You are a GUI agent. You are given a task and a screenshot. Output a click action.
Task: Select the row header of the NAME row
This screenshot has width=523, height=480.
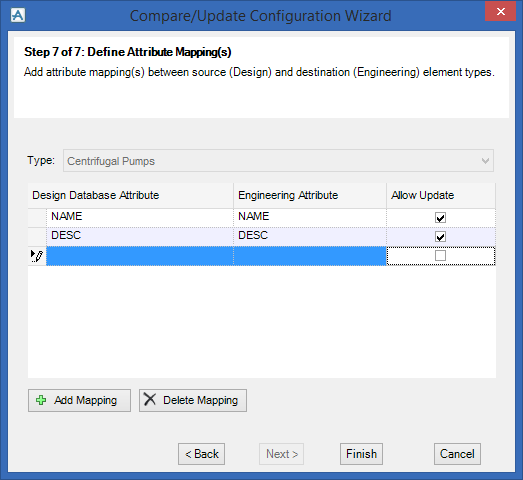(x=37, y=218)
